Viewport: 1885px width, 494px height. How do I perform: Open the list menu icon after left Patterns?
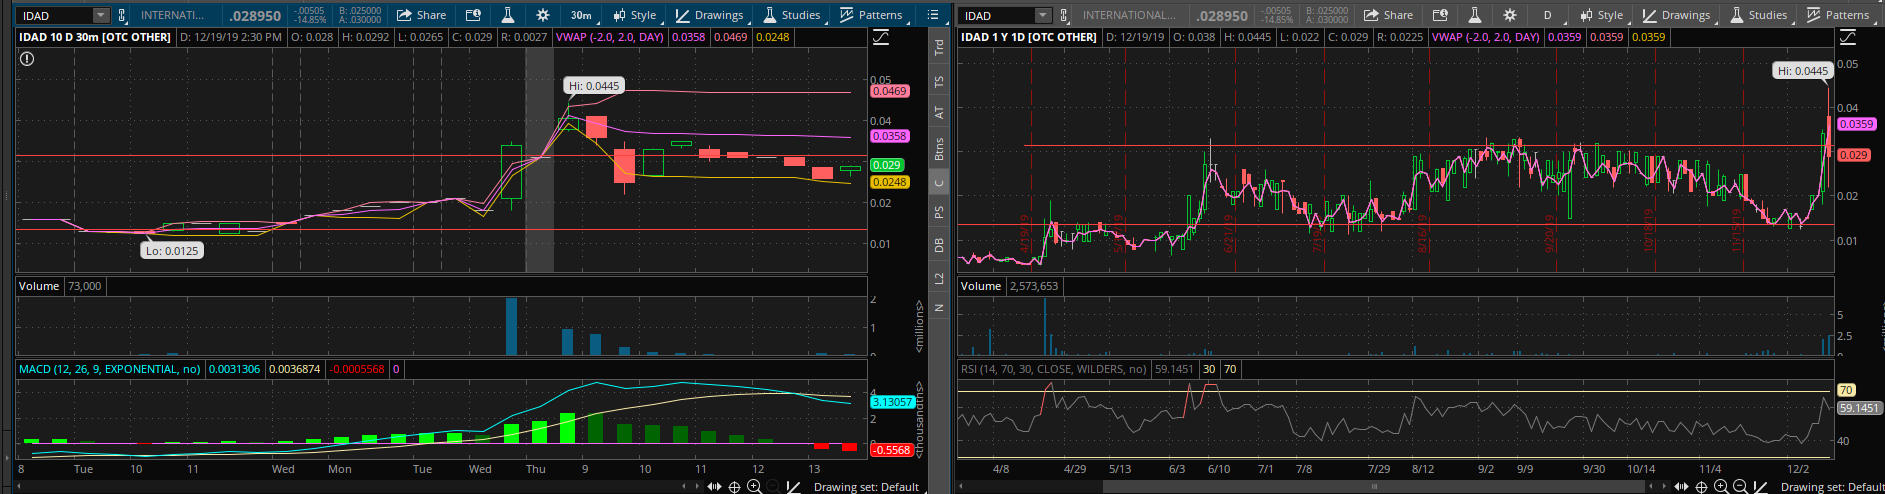point(933,15)
